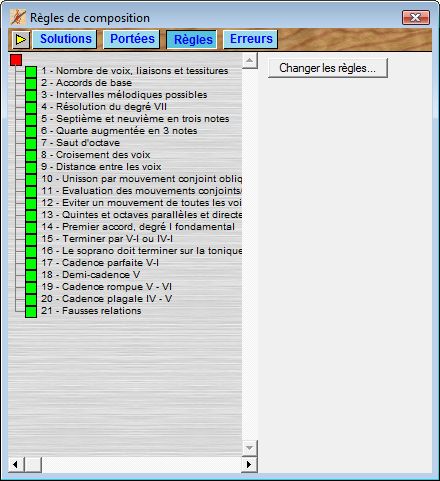Viewport: 440px width, 481px height.
Task: Click green square beside Cadence parfaite V-I
Action: point(31,264)
